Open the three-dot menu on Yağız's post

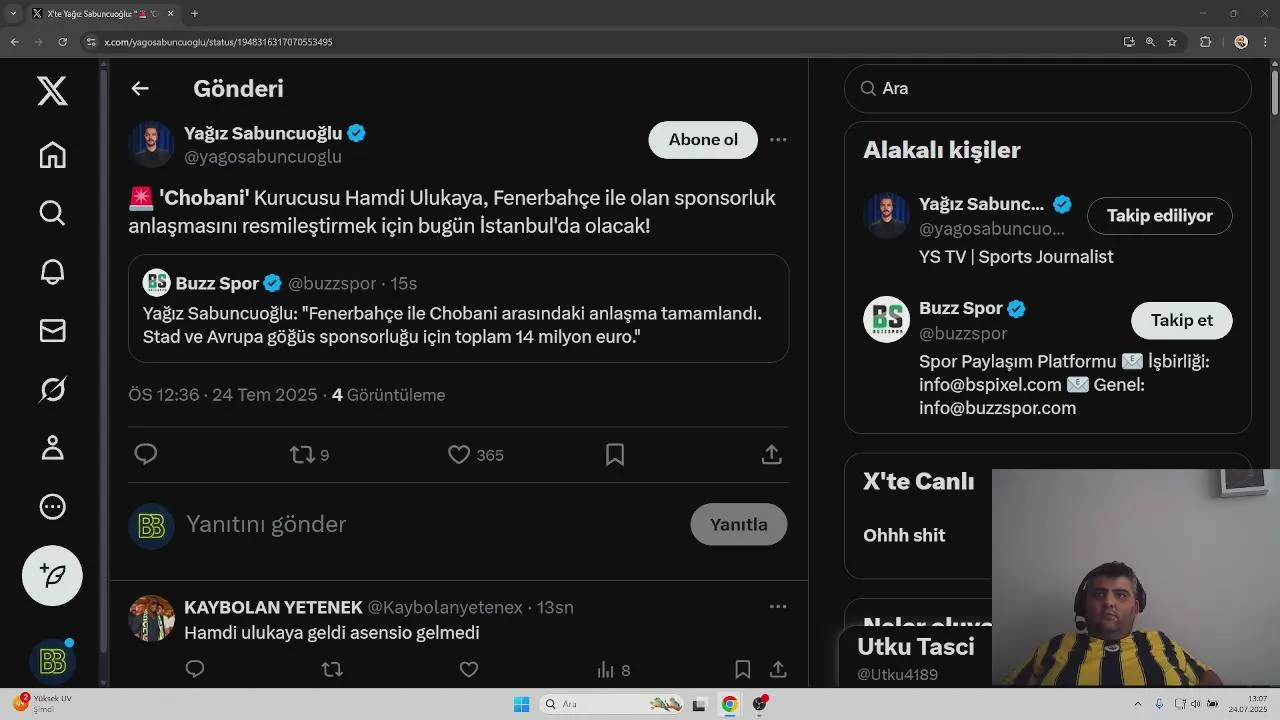778,140
